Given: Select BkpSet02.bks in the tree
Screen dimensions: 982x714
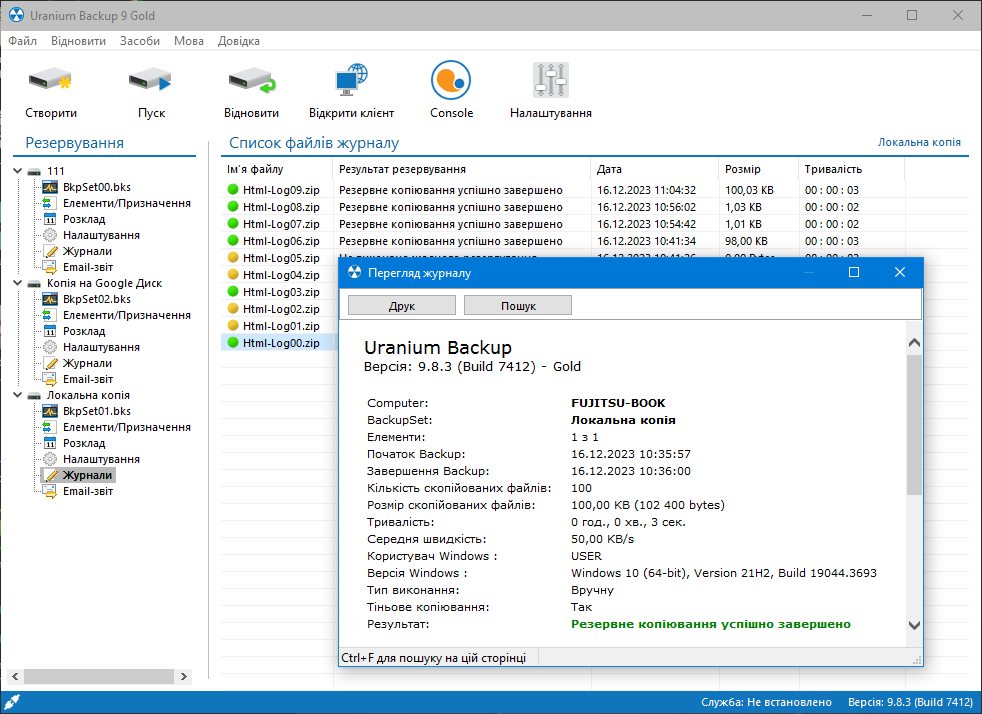Looking at the screenshot, I should coord(96,299).
